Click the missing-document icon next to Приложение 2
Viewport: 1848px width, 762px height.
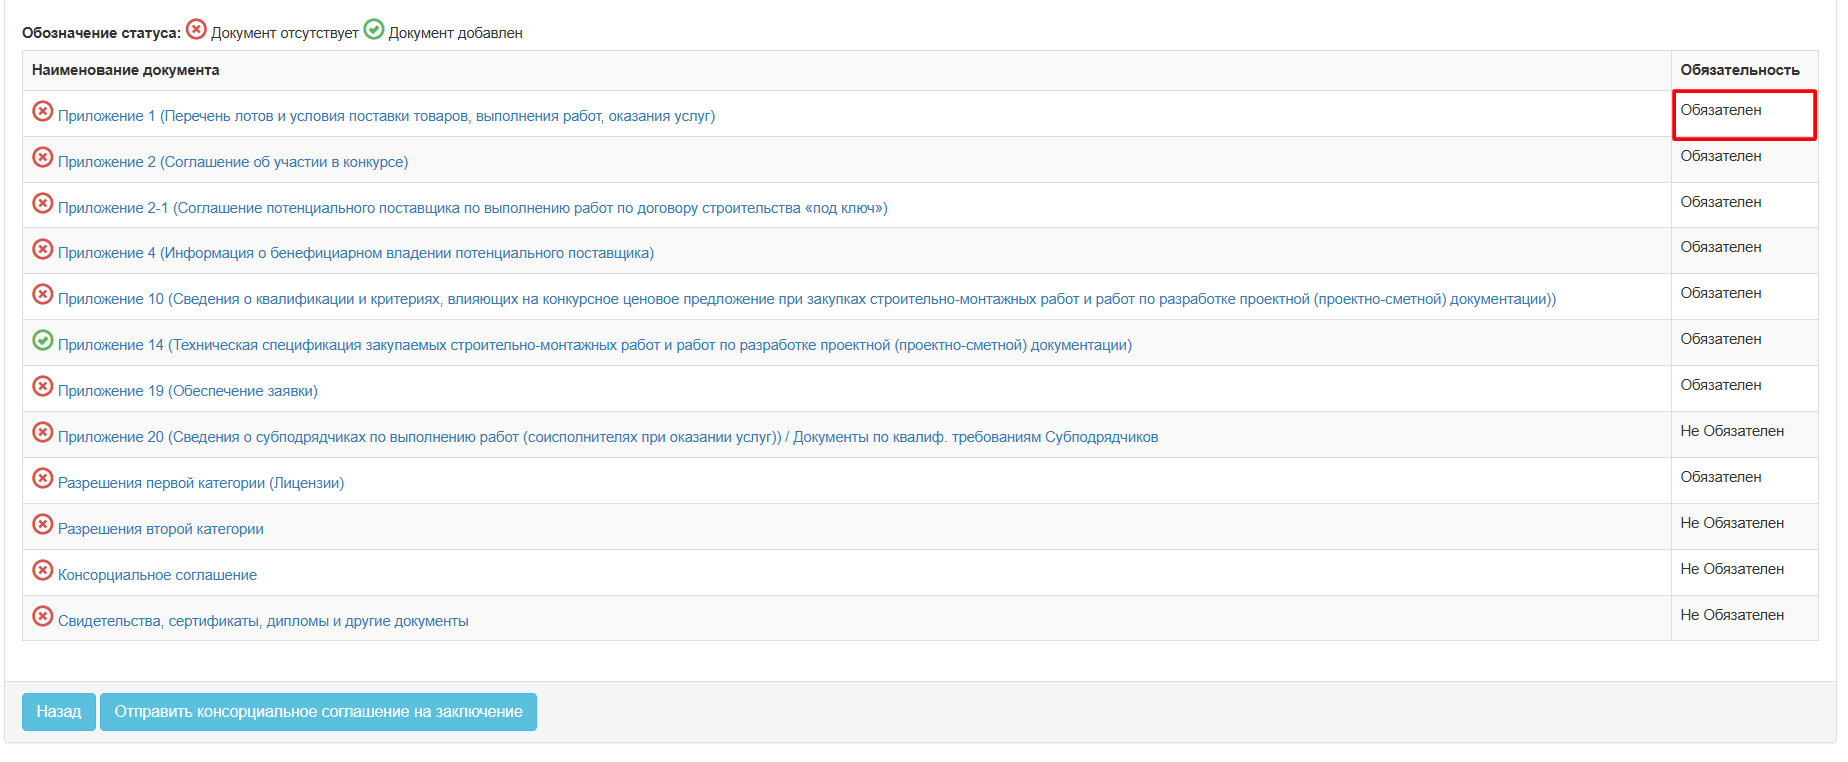coord(43,157)
